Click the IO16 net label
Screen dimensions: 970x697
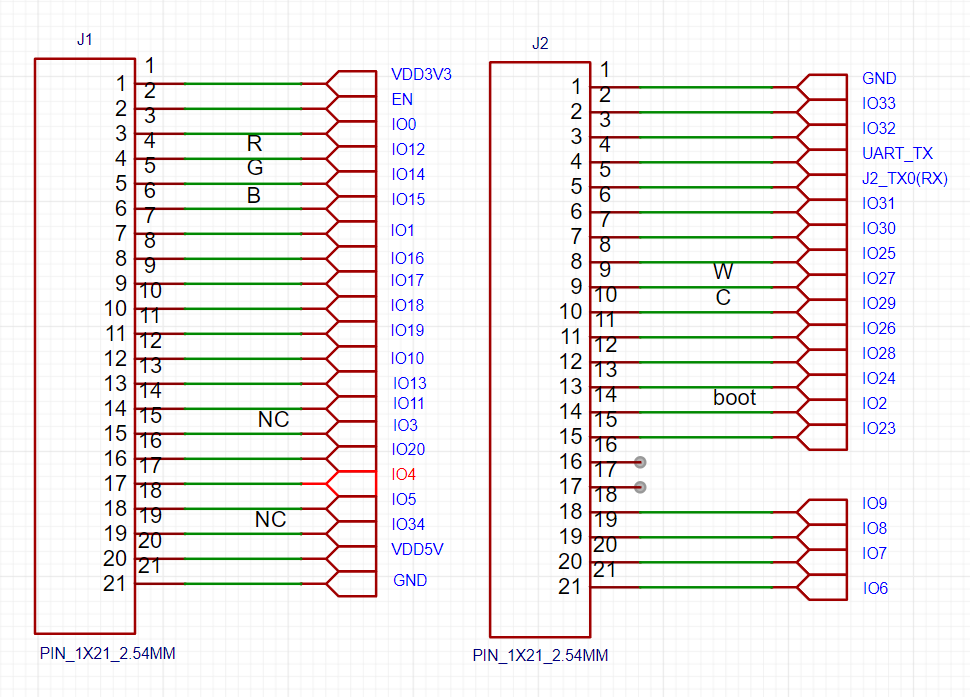(x=407, y=258)
